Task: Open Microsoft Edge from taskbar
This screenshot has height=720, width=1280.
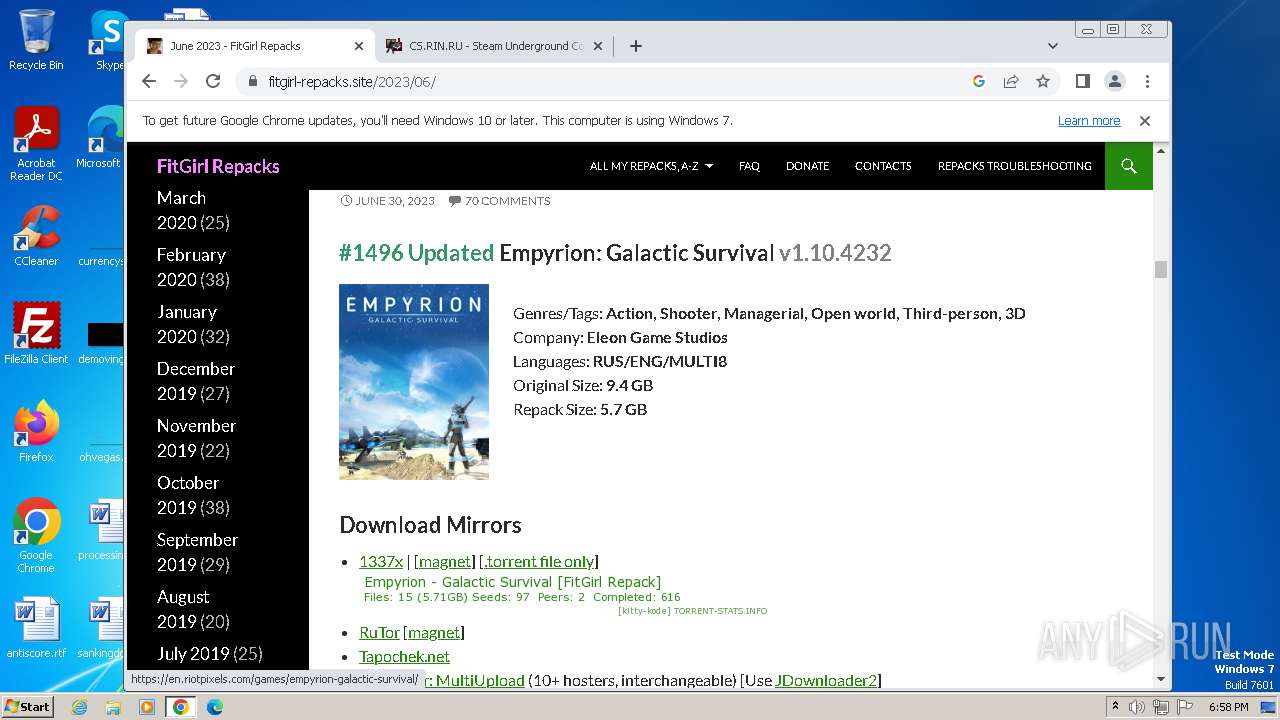Action: coord(215,707)
